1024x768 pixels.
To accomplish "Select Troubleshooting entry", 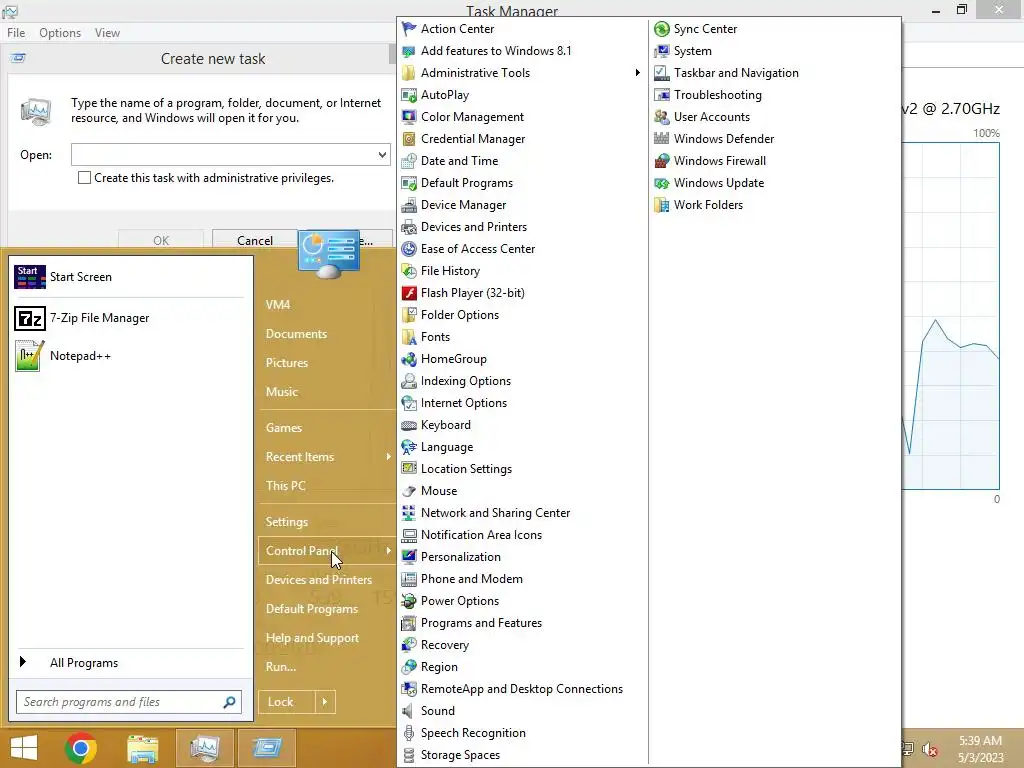I will coord(718,95).
